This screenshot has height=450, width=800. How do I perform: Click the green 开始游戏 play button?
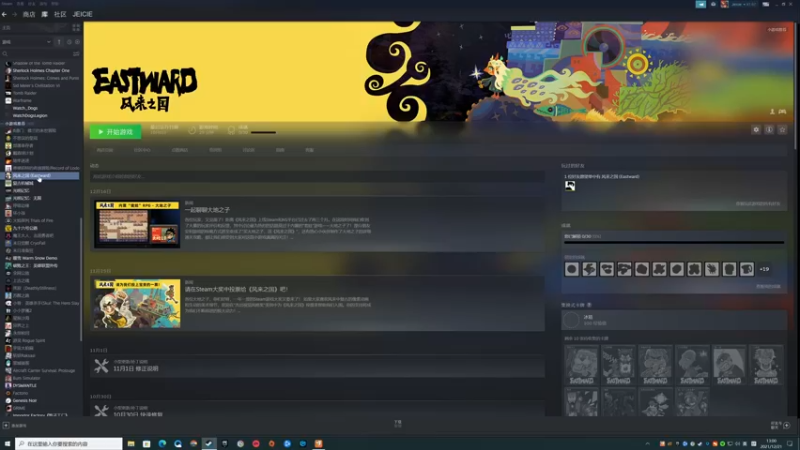coord(115,132)
